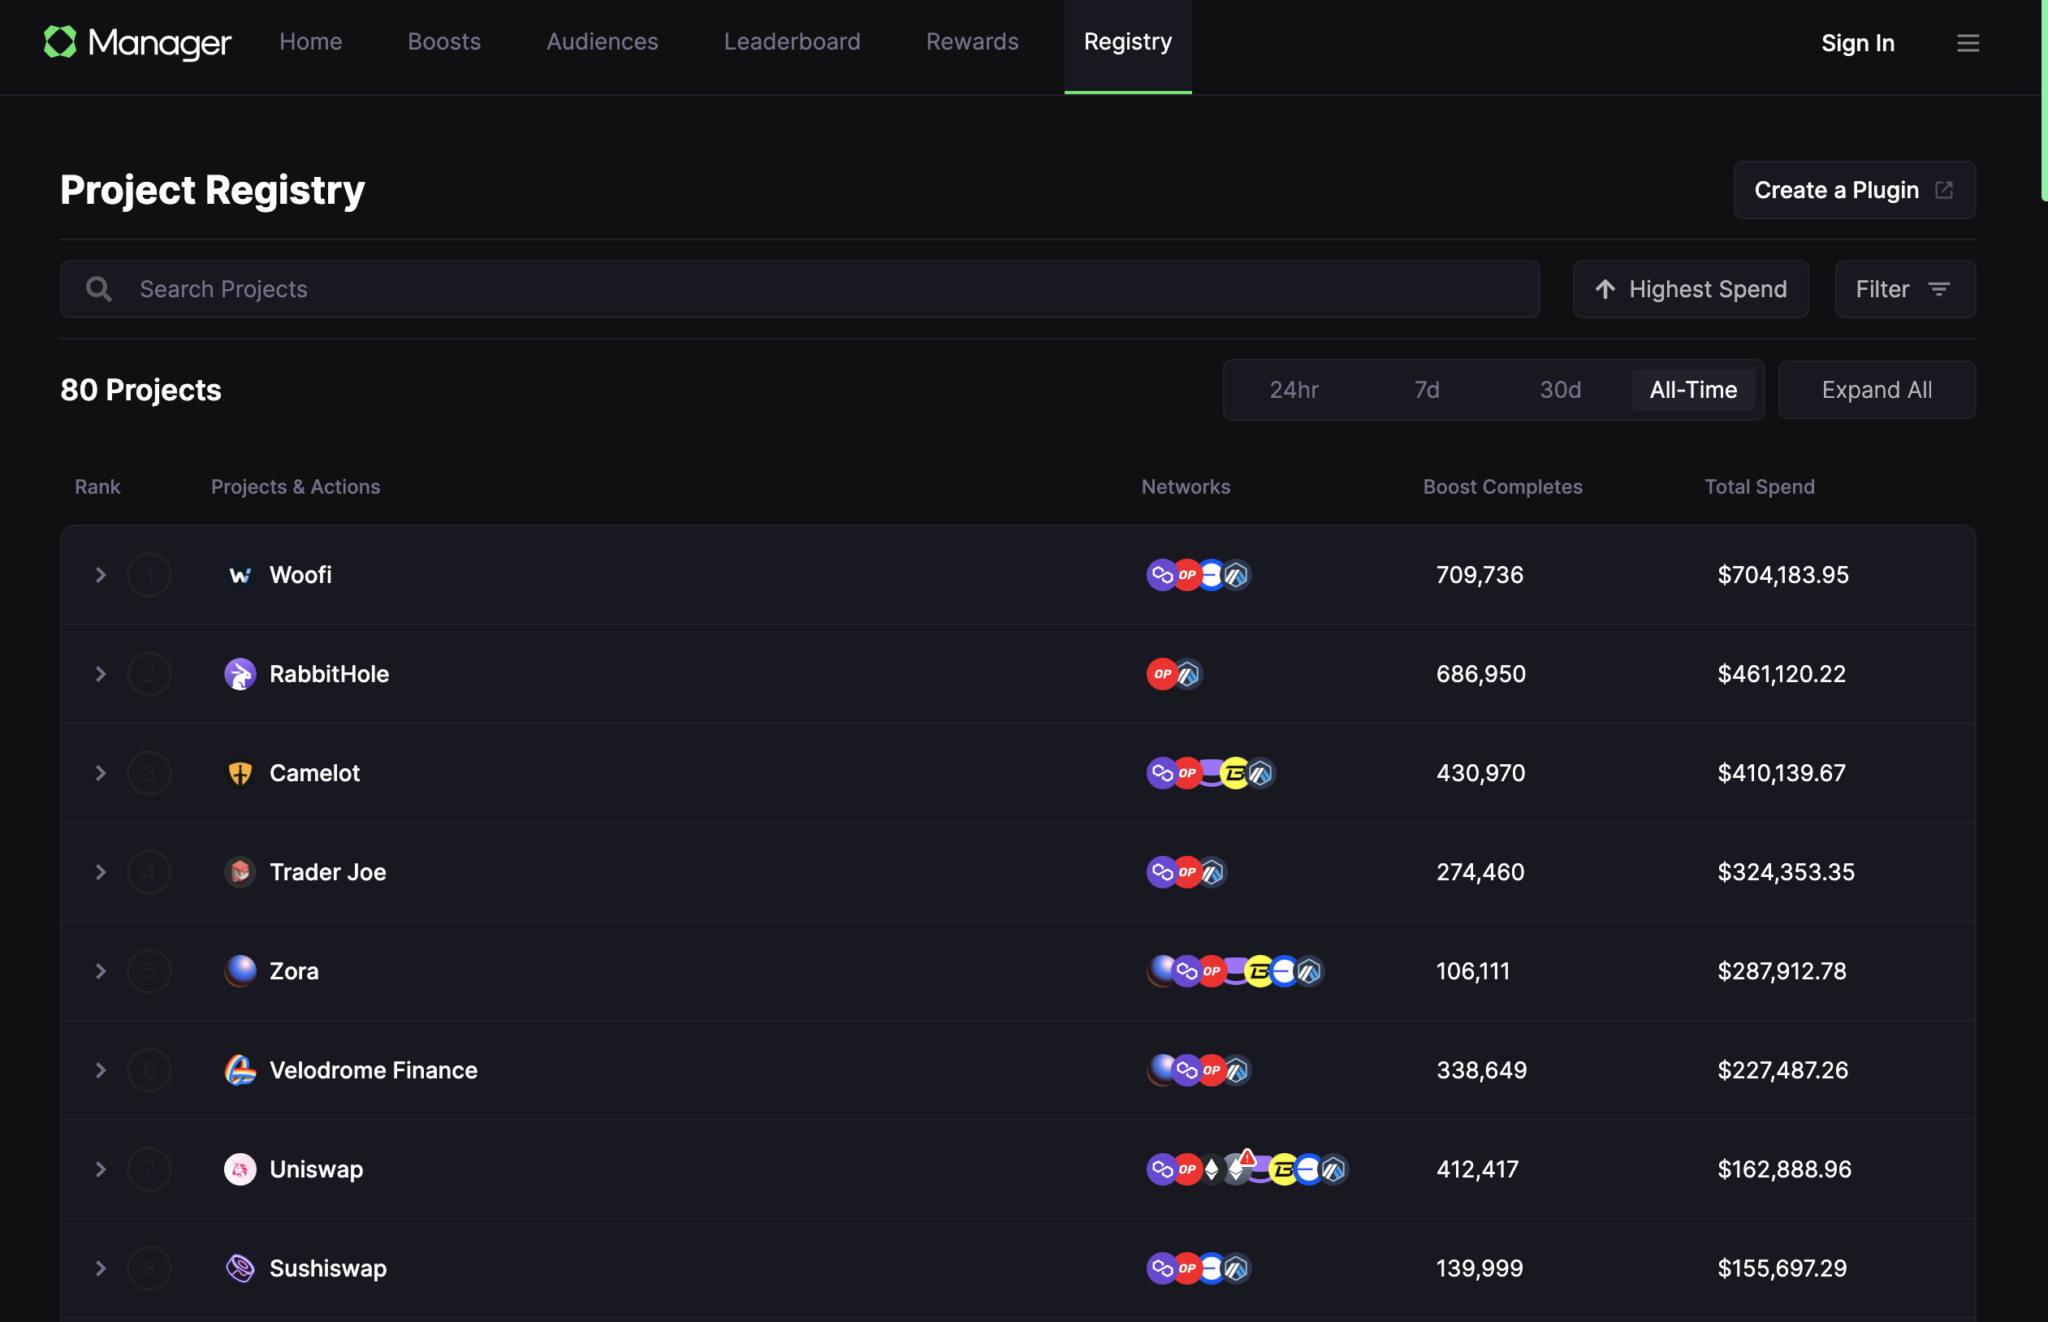2048x1322 pixels.
Task: Click the Sushiswap project logo
Action: (x=240, y=1268)
